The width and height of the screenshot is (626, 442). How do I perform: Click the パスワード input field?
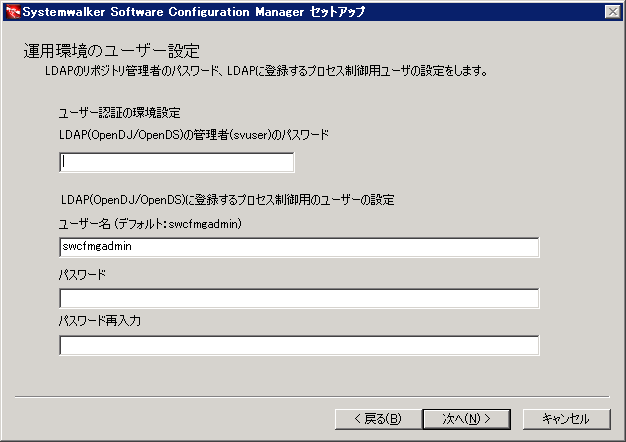(x=299, y=298)
